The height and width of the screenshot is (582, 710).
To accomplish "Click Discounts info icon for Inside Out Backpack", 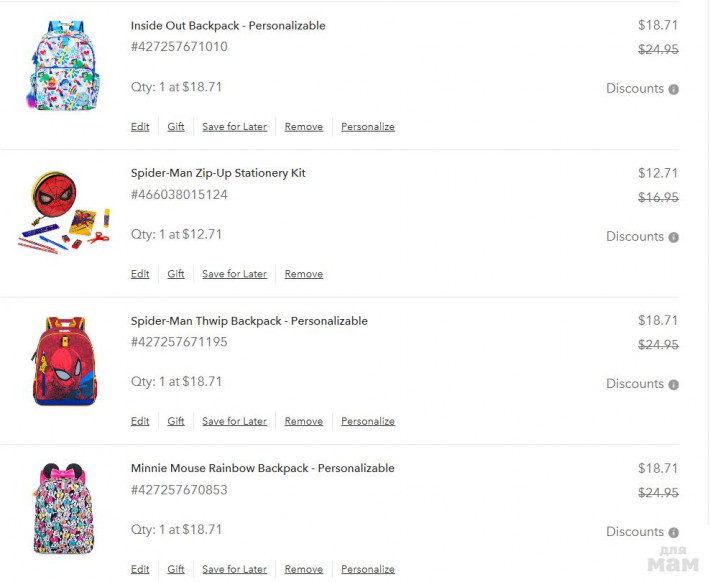I will 673,89.
